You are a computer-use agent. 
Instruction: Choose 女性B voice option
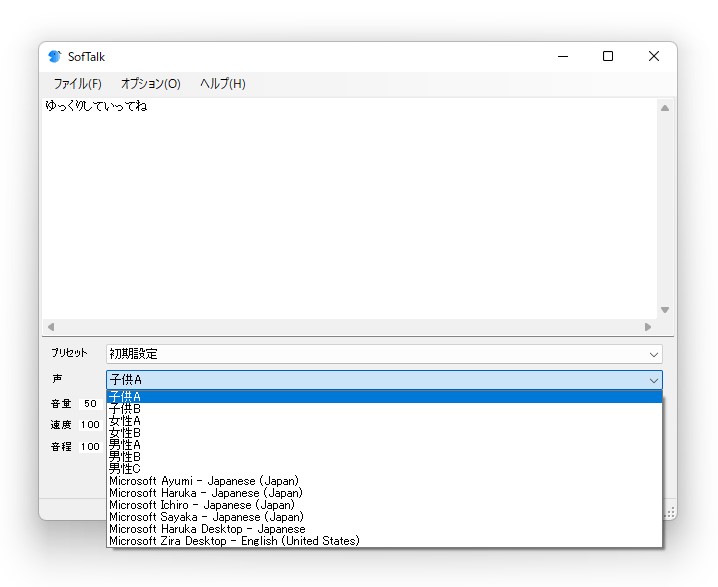384,433
